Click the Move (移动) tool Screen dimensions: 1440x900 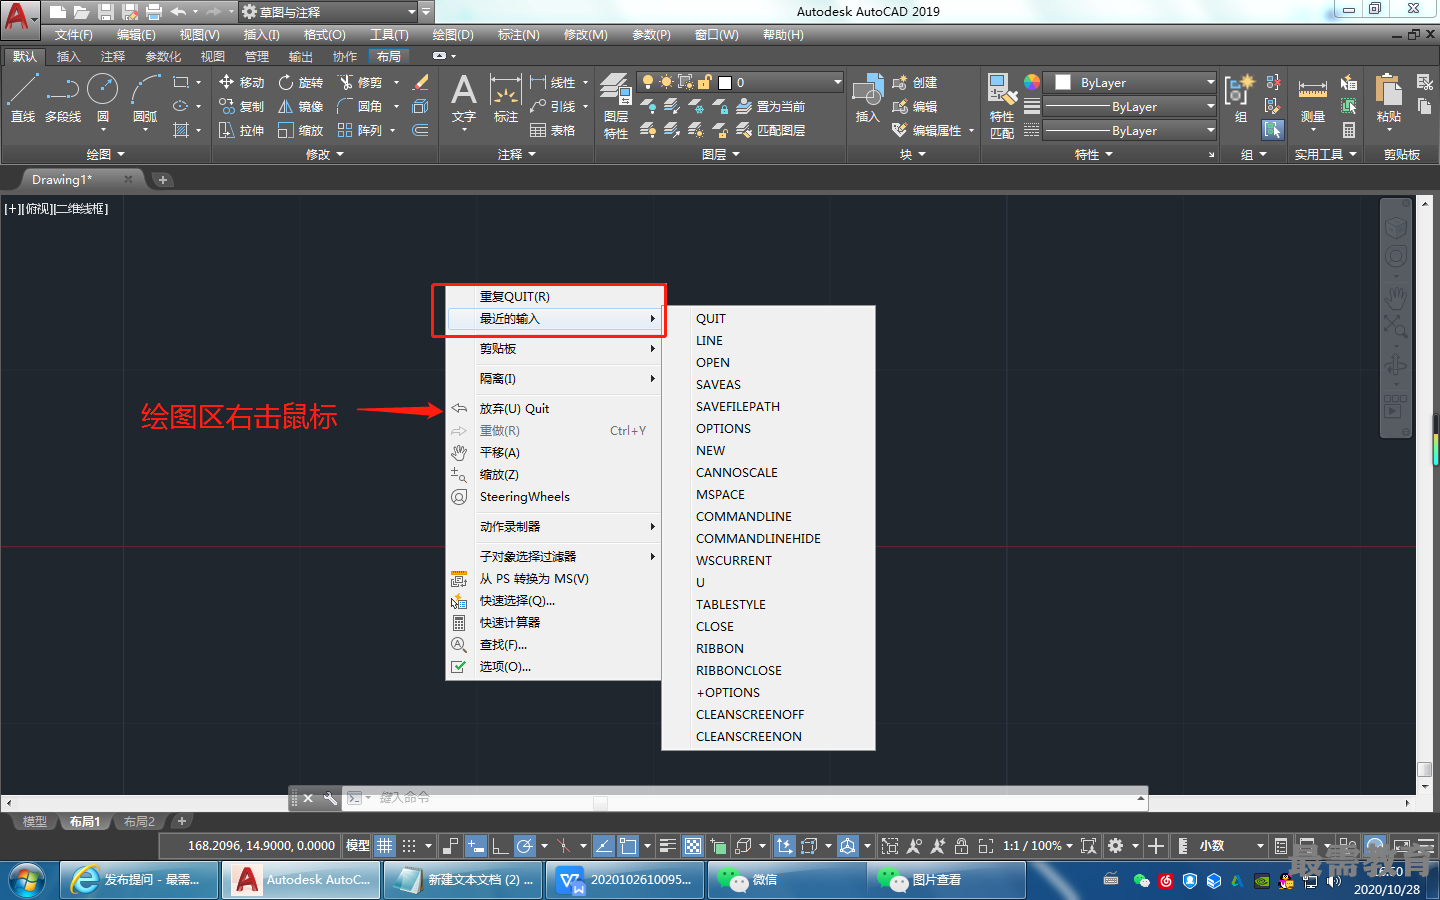[x=241, y=82]
